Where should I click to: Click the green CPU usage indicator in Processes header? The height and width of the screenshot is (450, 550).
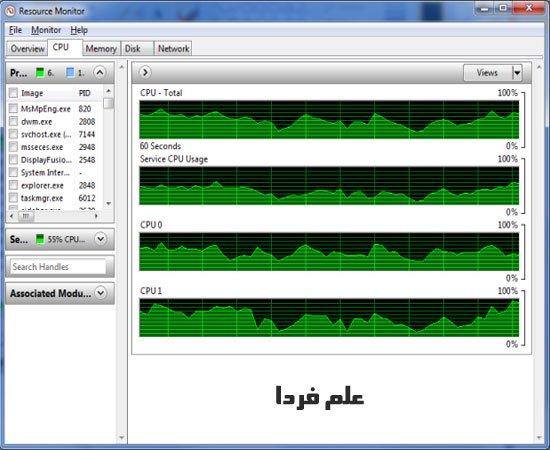click(x=40, y=73)
